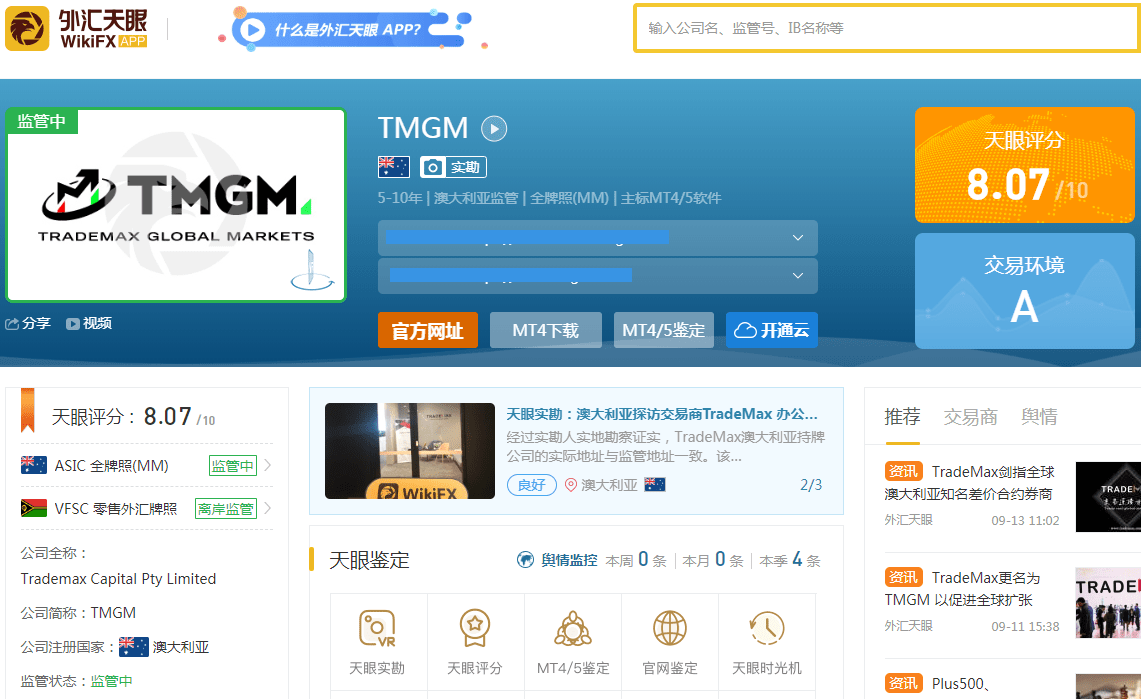This screenshot has height=699, width=1141.
Task: Switch to the 舆情 tab
Action: pos(1039,417)
